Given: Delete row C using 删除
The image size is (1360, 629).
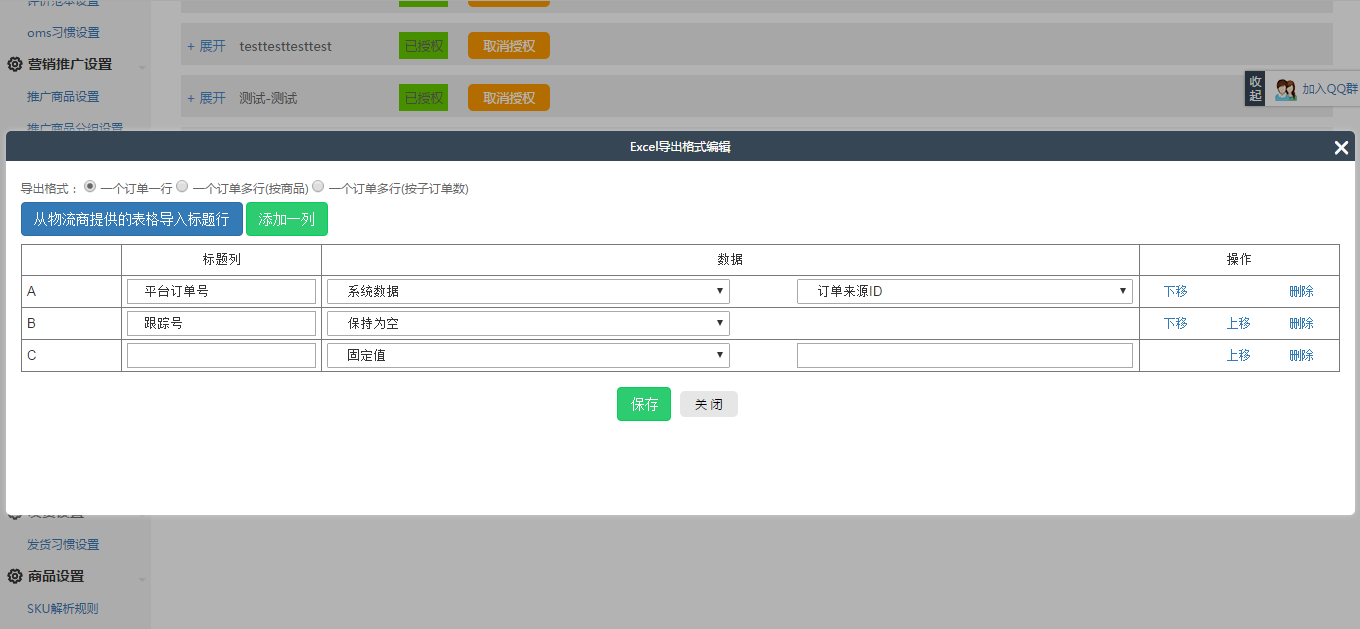Looking at the screenshot, I should click(x=1301, y=355).
